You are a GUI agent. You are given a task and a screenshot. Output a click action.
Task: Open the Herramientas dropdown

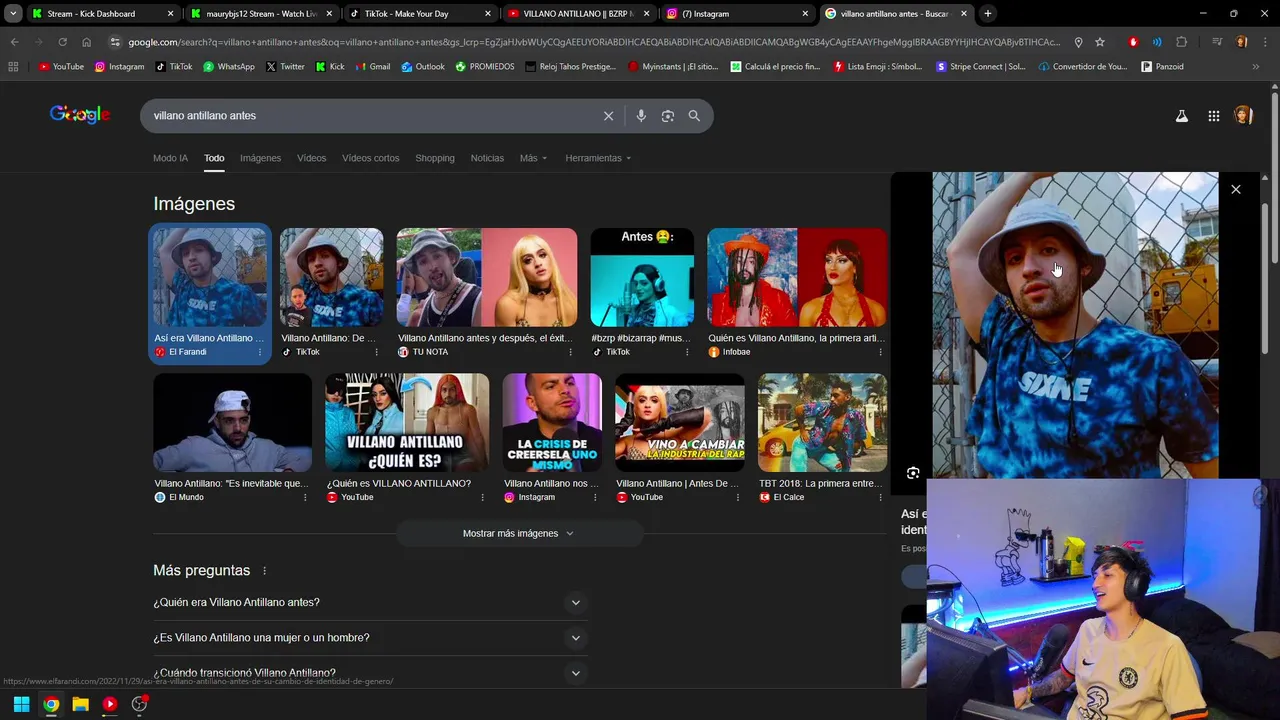pos(598,158)
